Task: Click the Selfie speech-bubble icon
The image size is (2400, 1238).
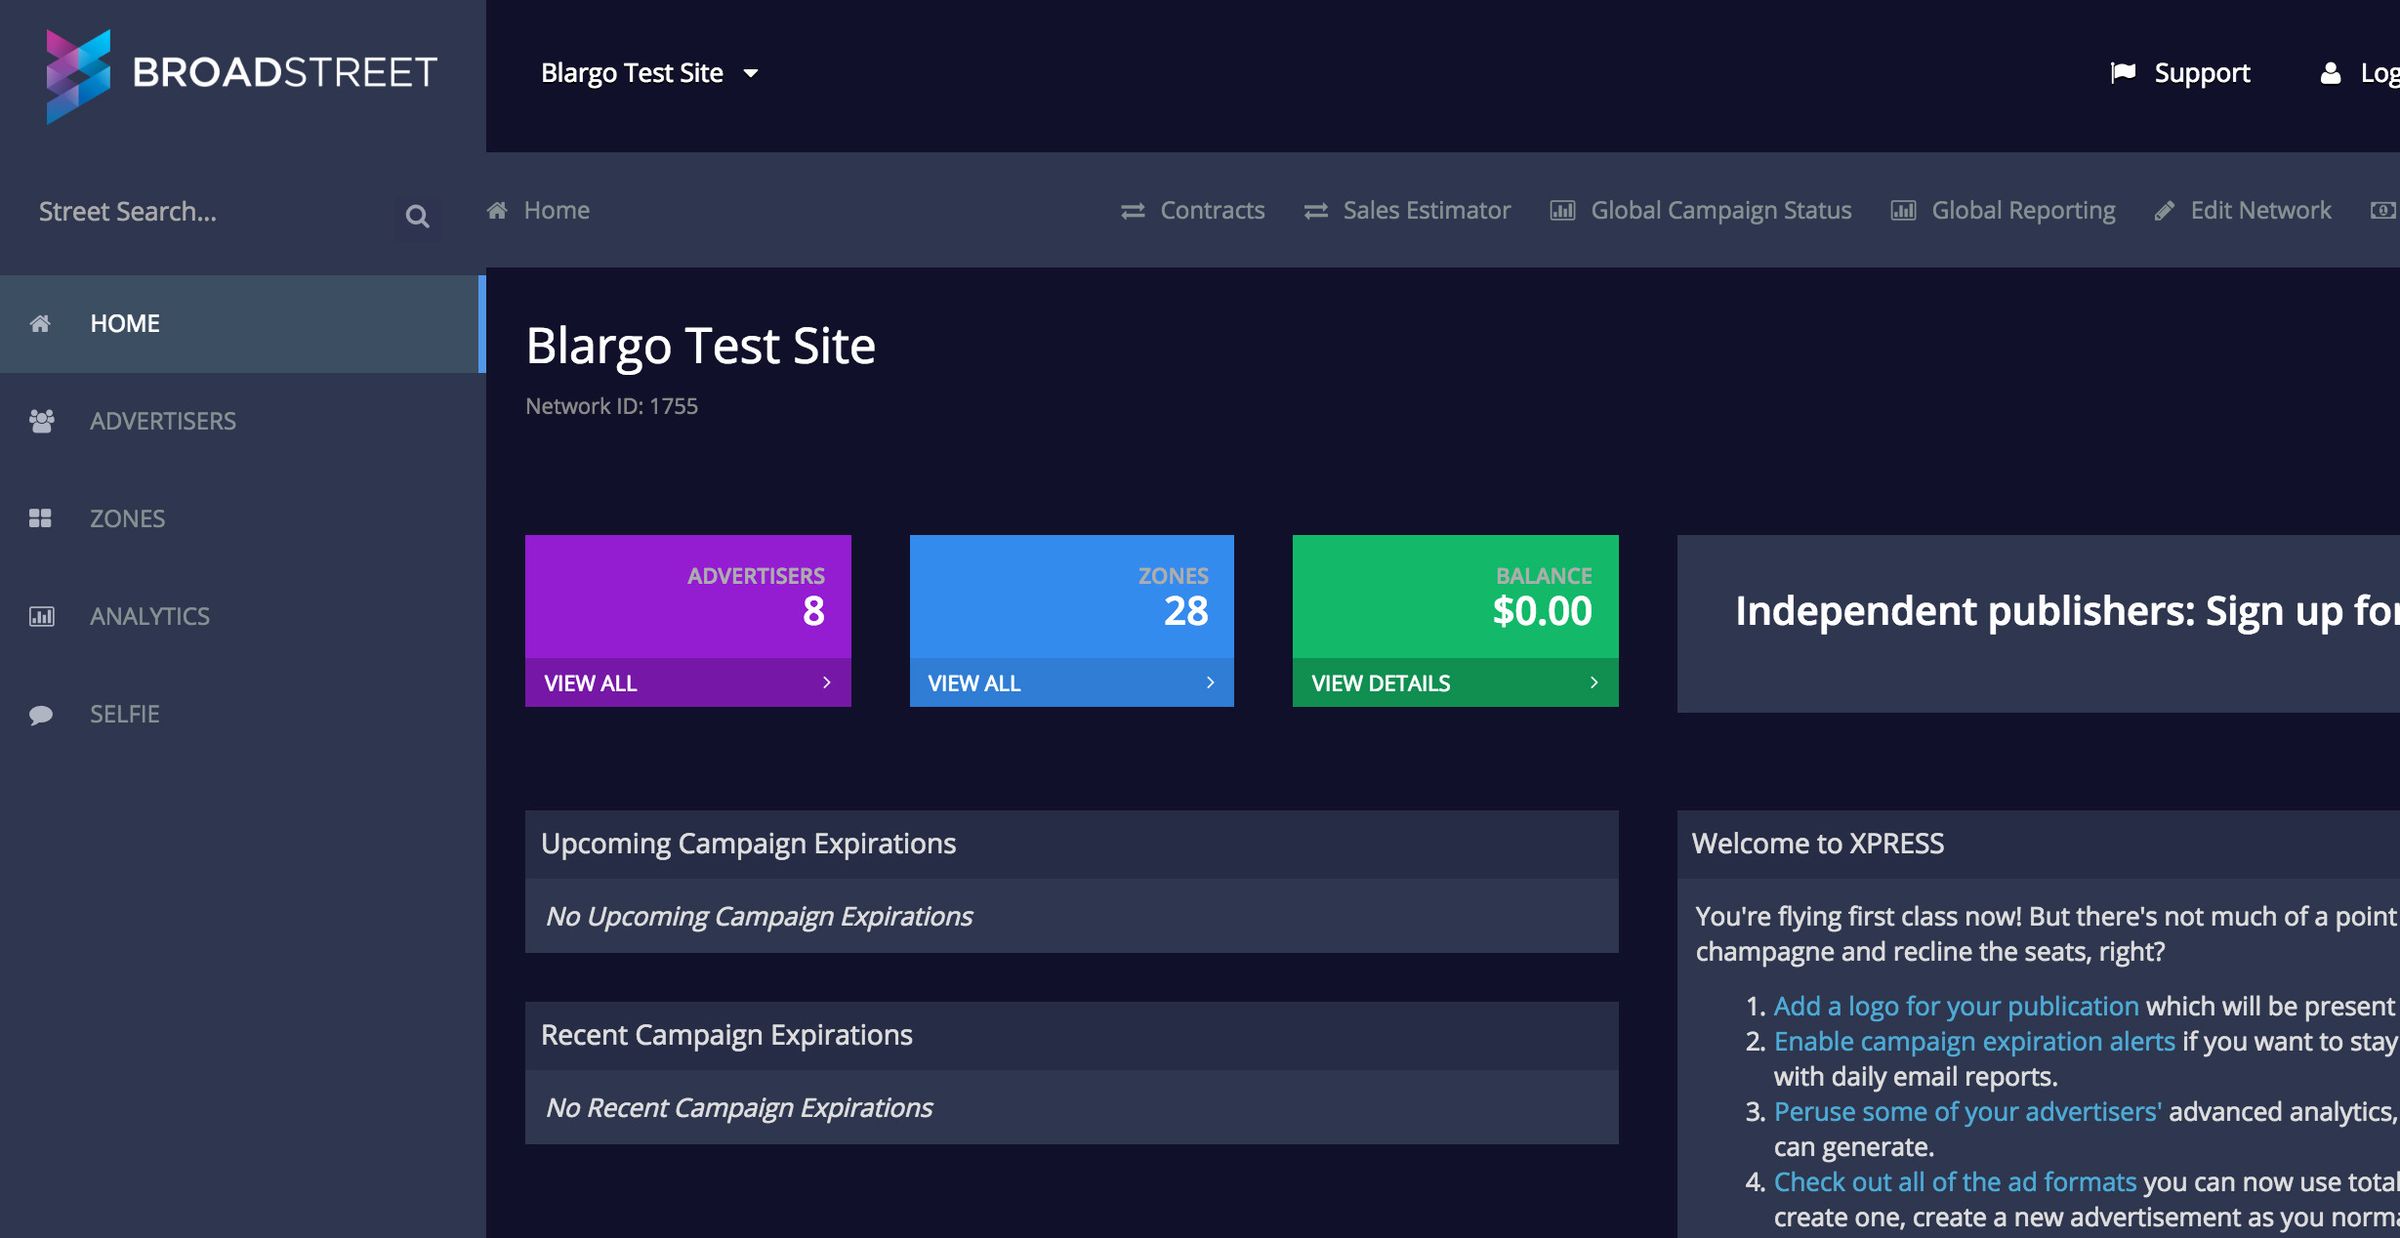Action: pos(41,714)
